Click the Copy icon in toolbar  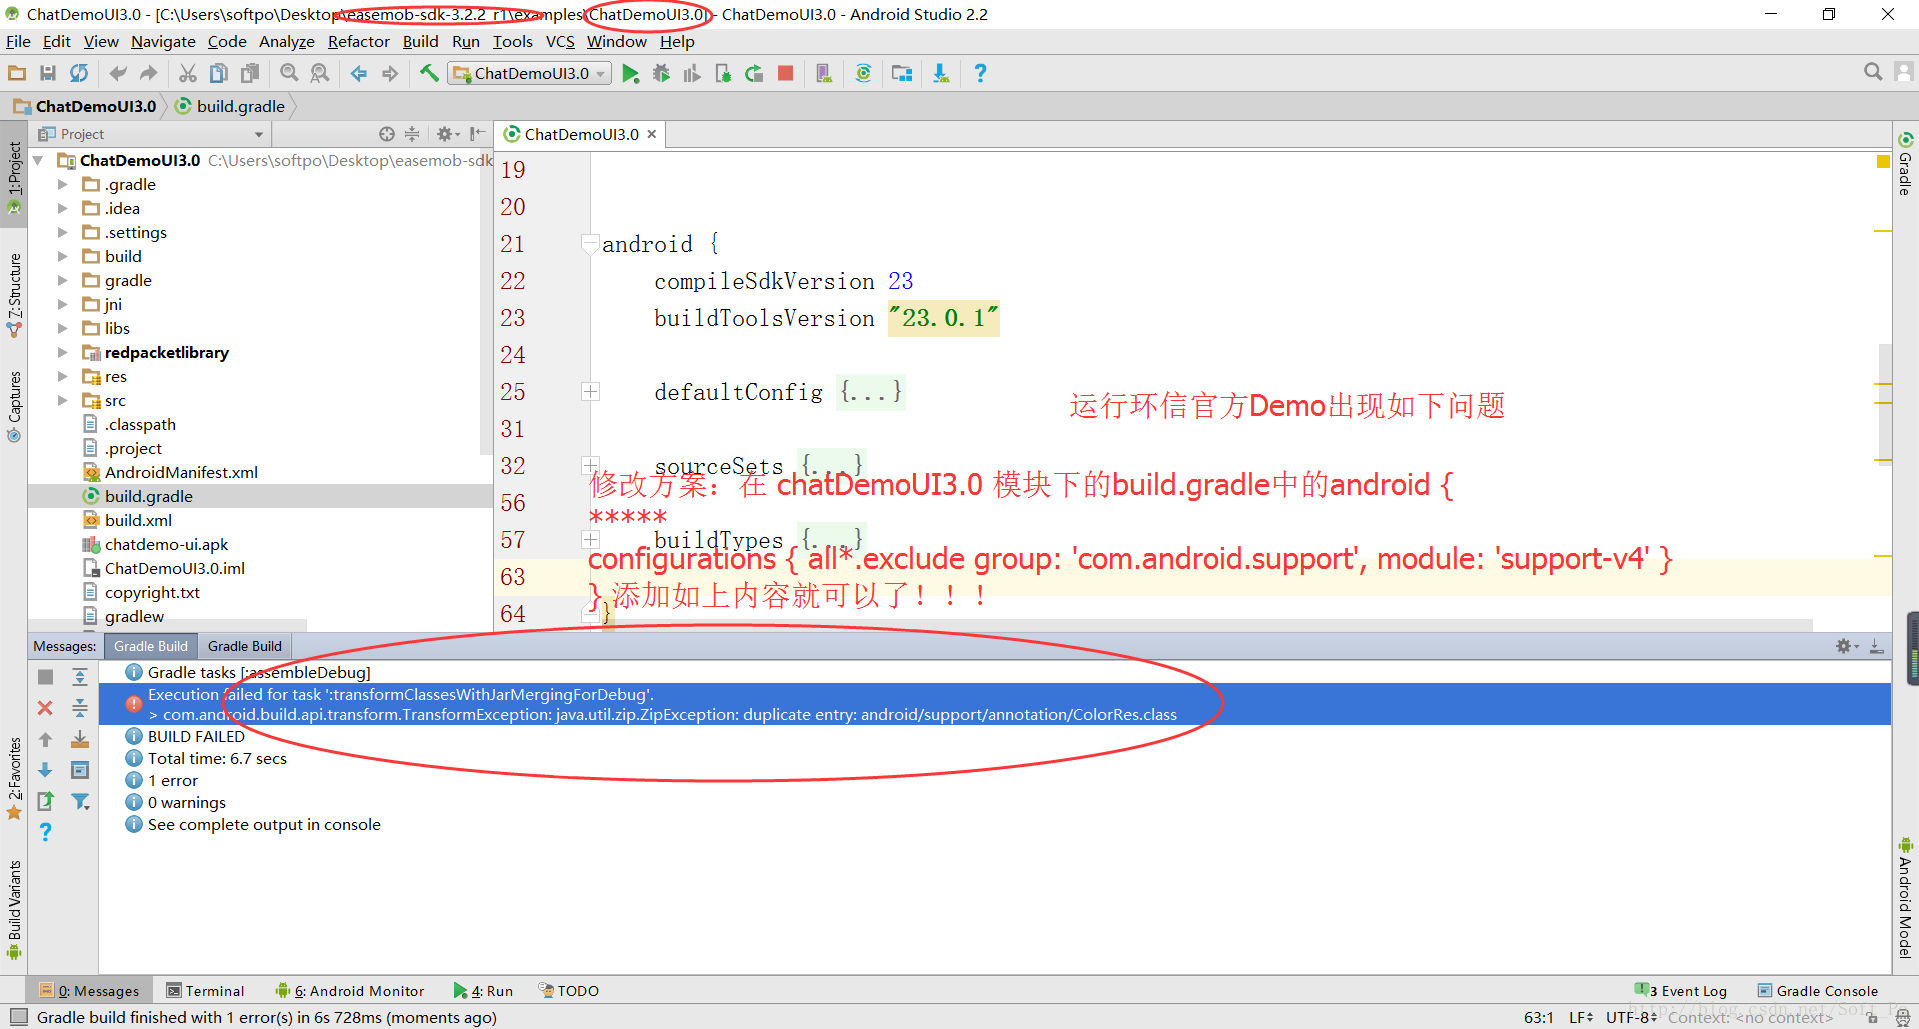point(219,73)
